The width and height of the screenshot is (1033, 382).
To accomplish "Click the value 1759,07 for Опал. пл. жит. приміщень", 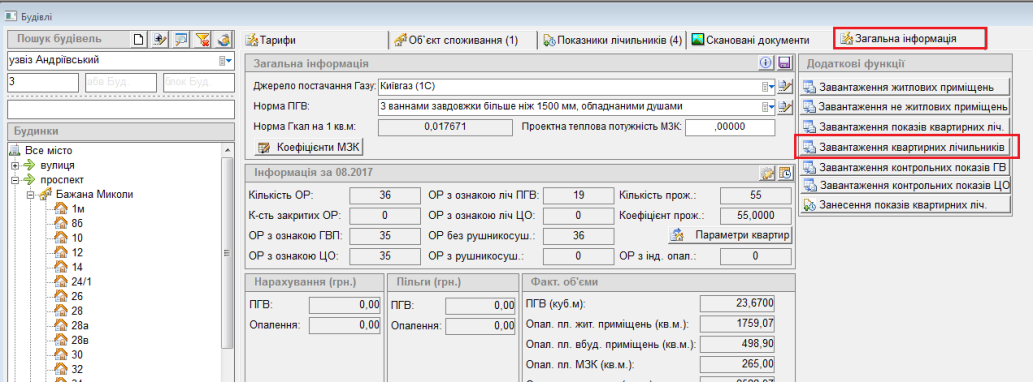I will tap(737, 324).
